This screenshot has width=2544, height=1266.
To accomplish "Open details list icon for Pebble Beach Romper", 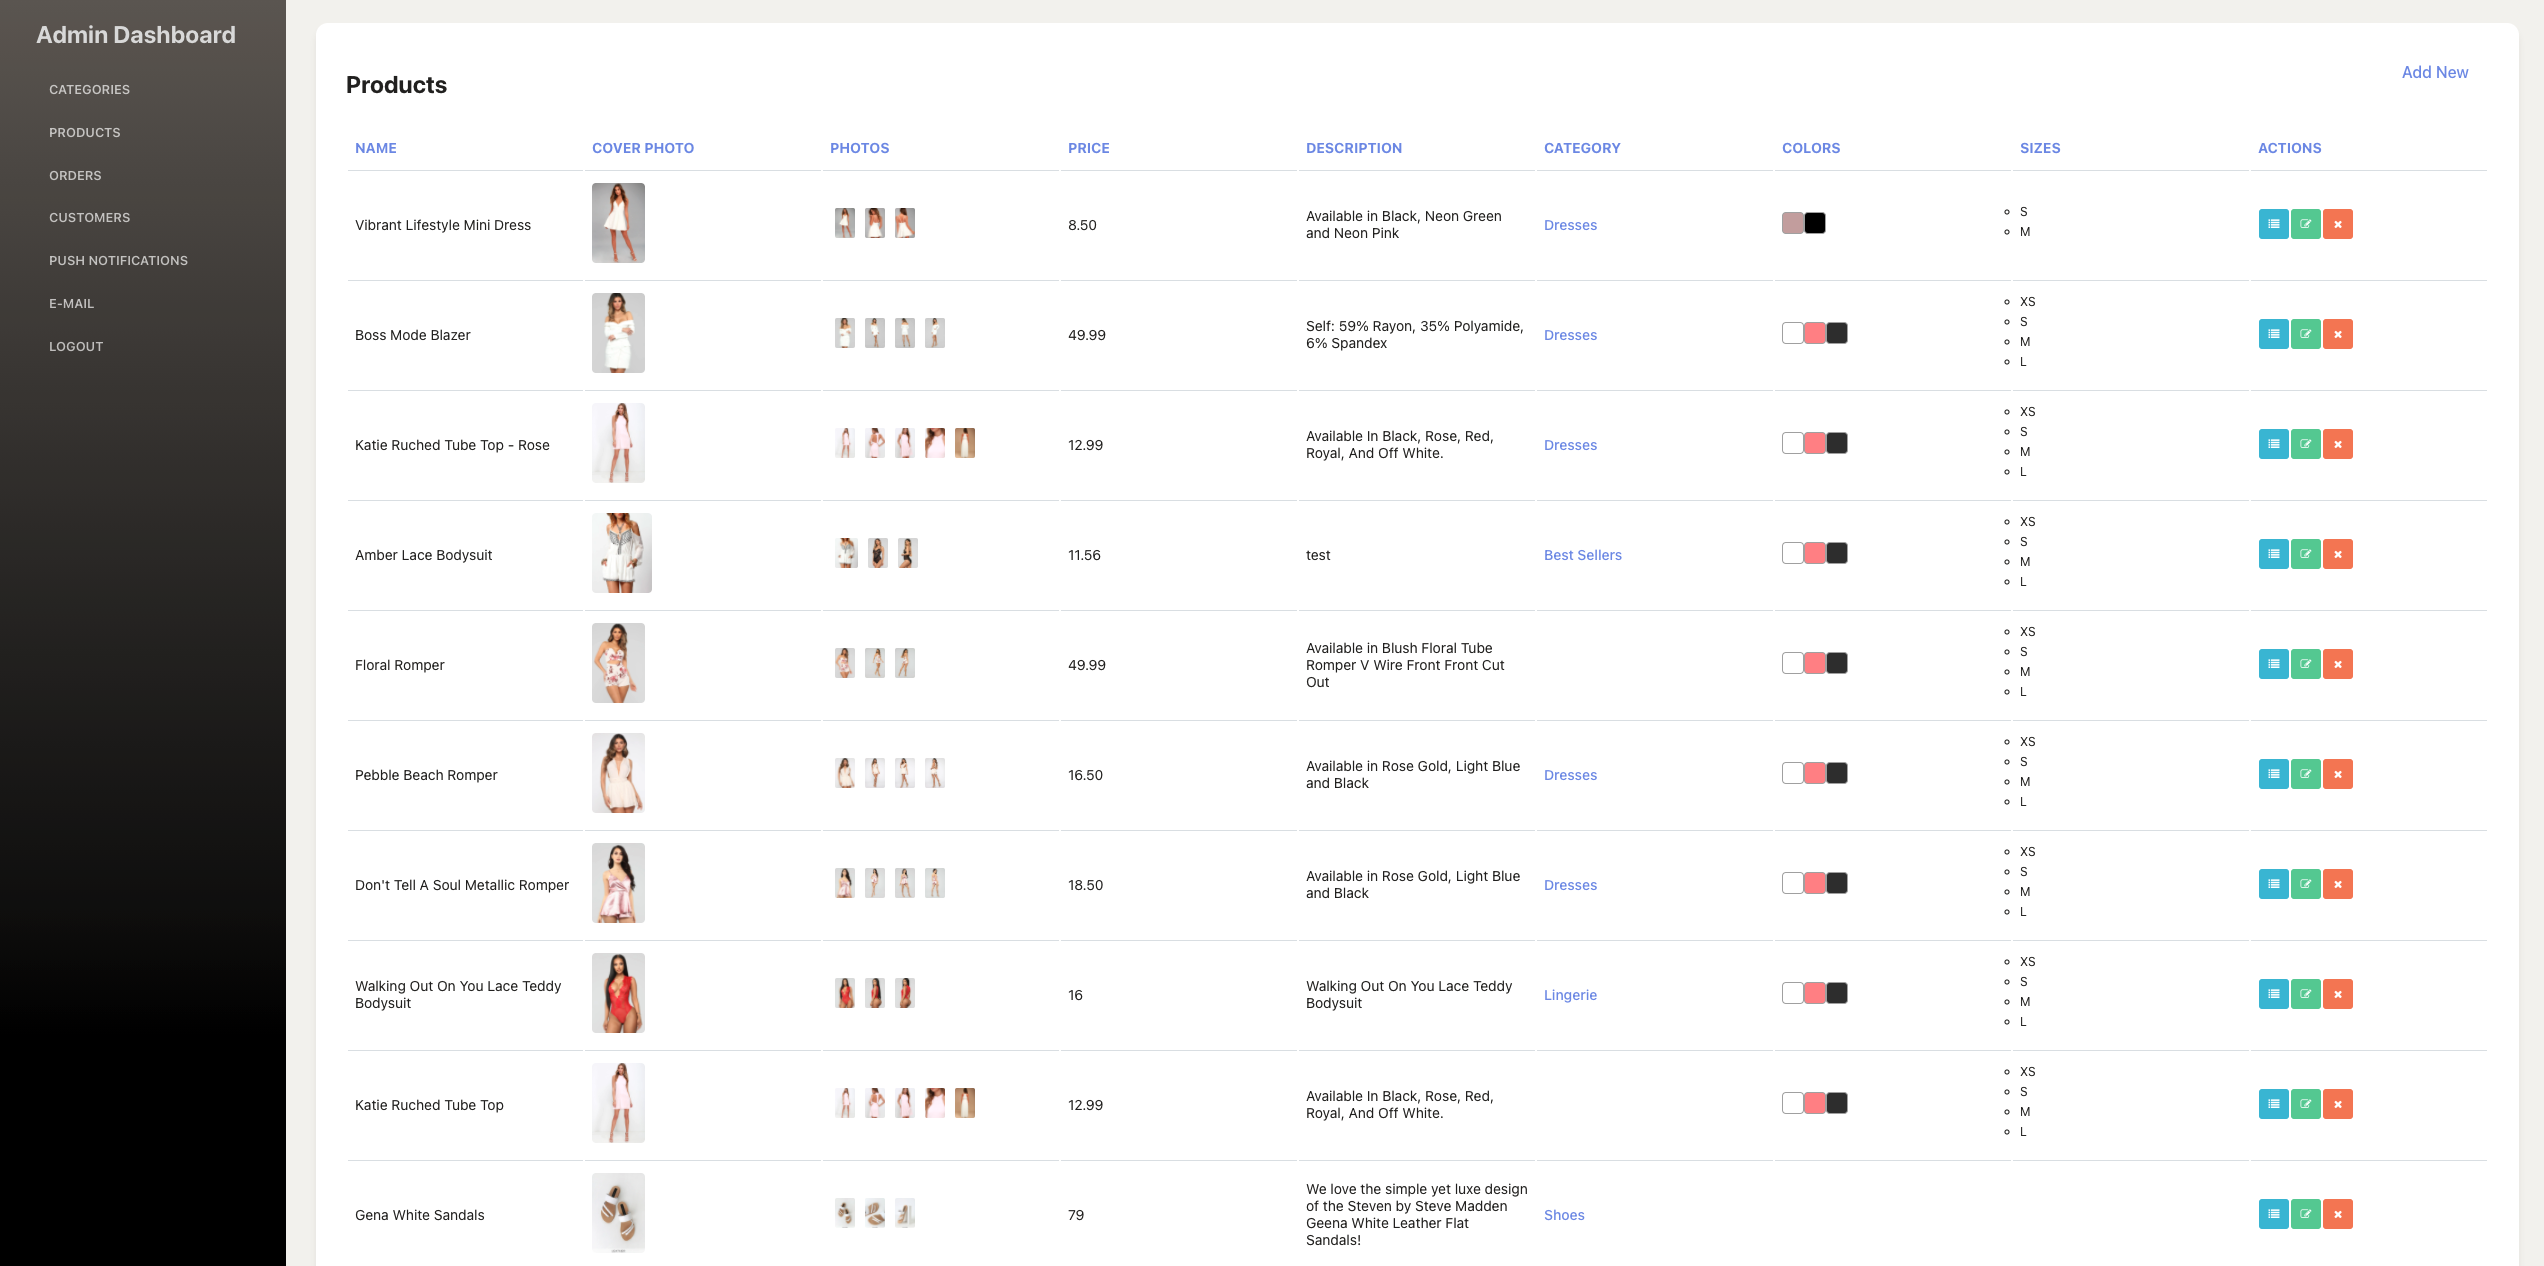I will [2273, 774].
